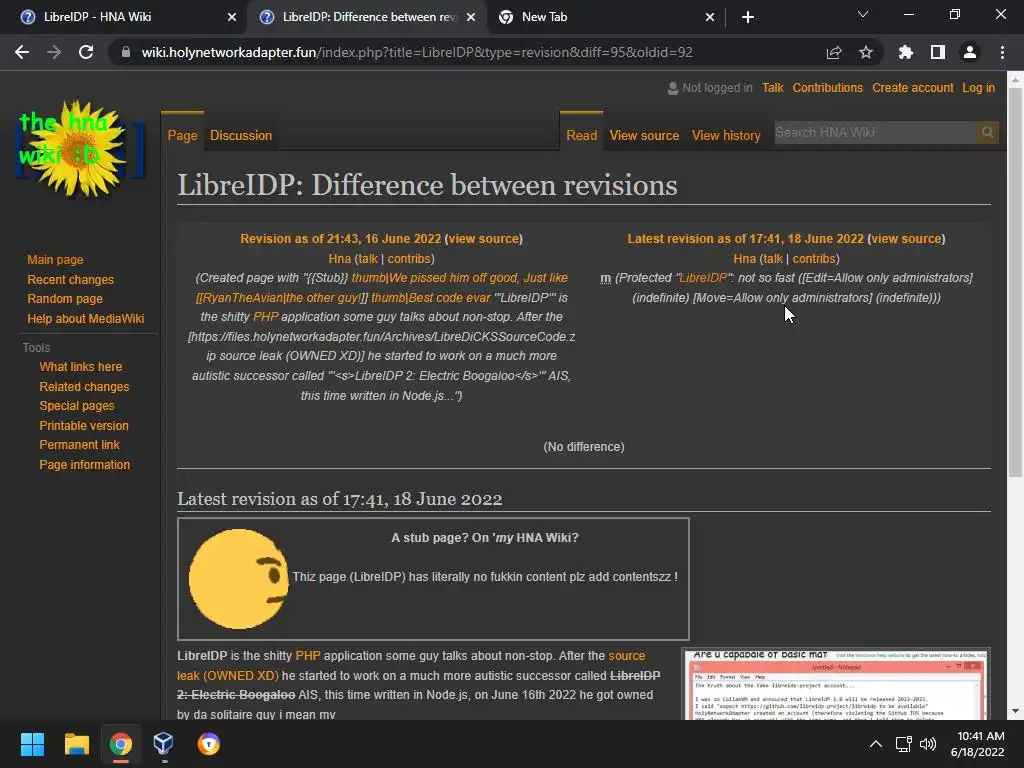This screenshot has width=1024, height=768.
Task: Close the Difference between revisions tab
Action: click(471, 17)
